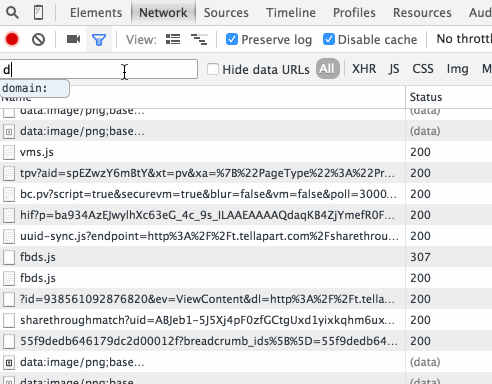The image size is (492, 384).
Task: Go to the Profiles tab
Action: click(x=354, y=13)
